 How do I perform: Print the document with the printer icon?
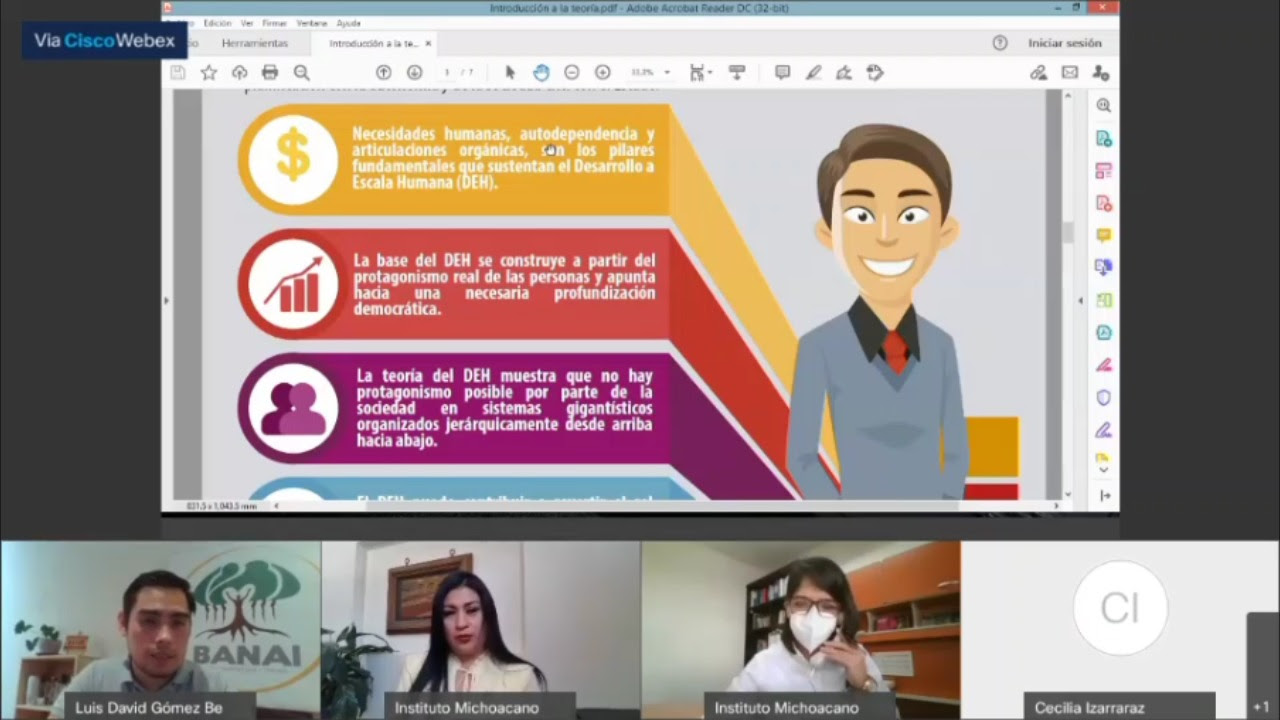[x=270, y=72]
